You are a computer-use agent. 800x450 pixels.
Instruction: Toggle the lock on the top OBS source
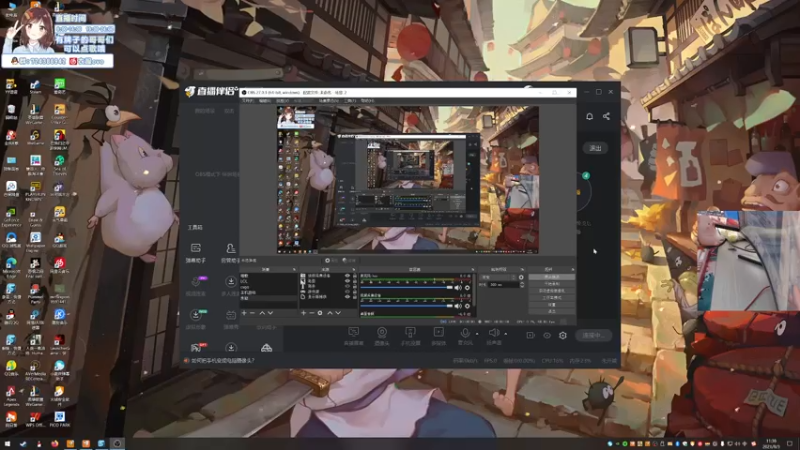(355, 276)
